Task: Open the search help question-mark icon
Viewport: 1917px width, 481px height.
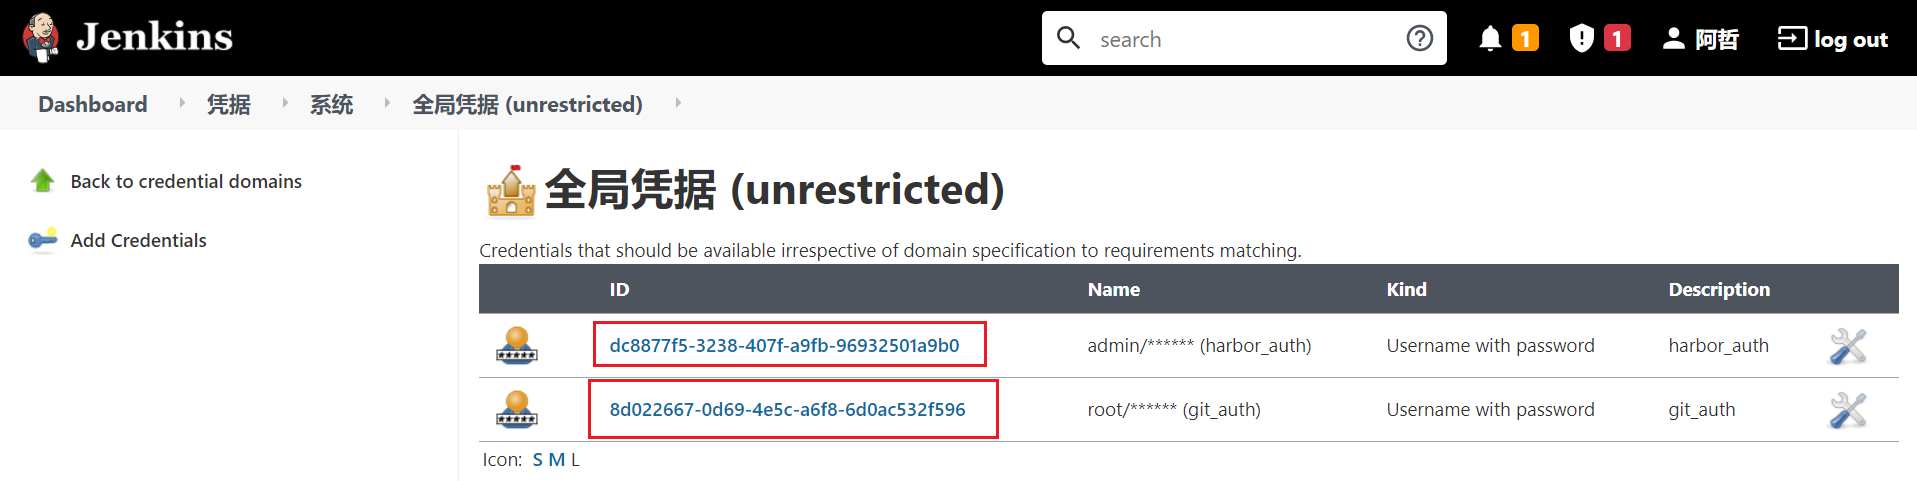Action: click(x=1419, y=38)
